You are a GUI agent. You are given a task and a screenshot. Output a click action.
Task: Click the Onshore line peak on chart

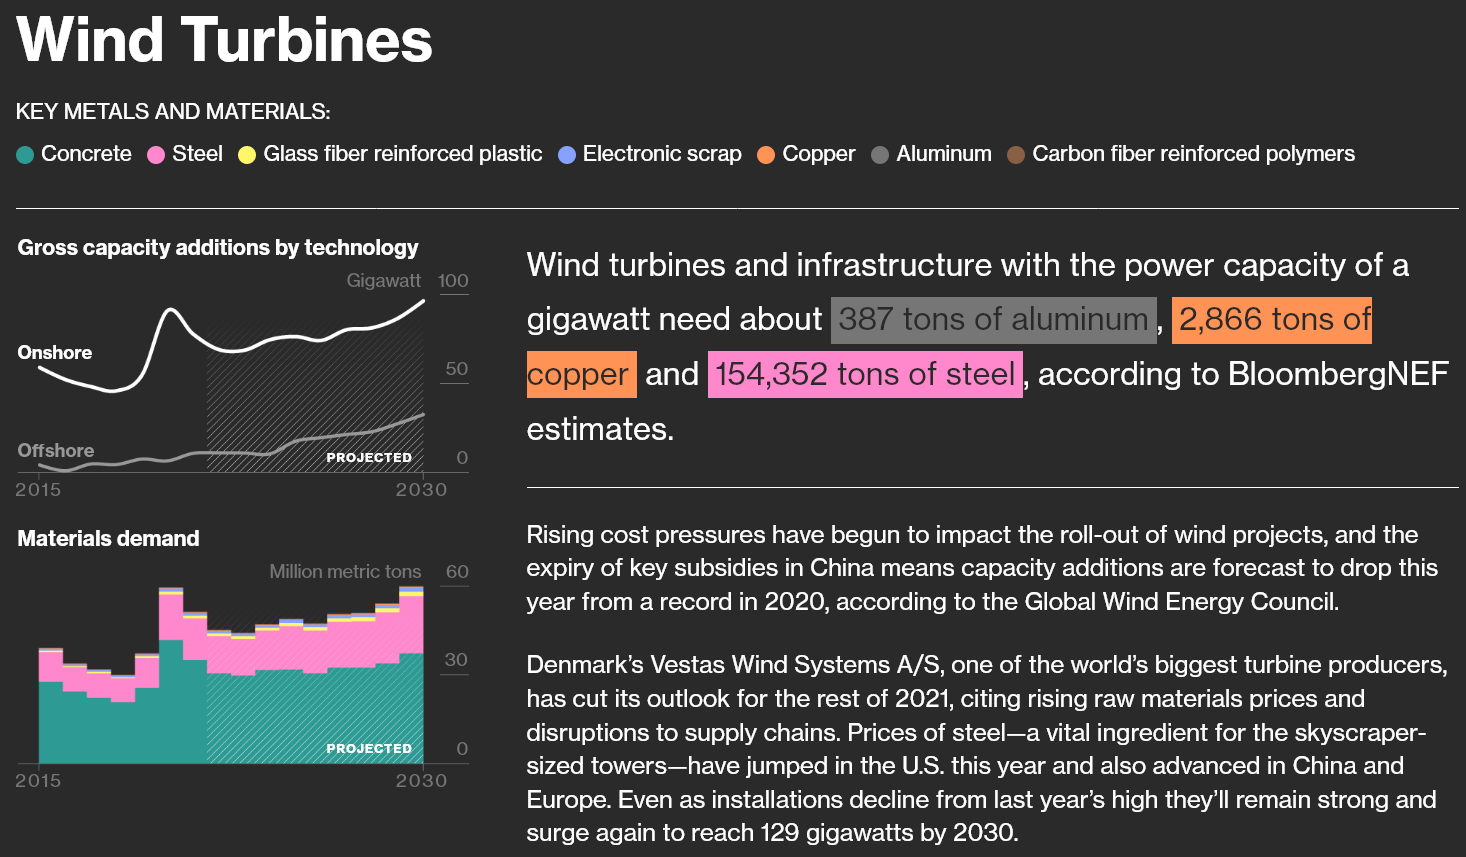pos(172,310)
